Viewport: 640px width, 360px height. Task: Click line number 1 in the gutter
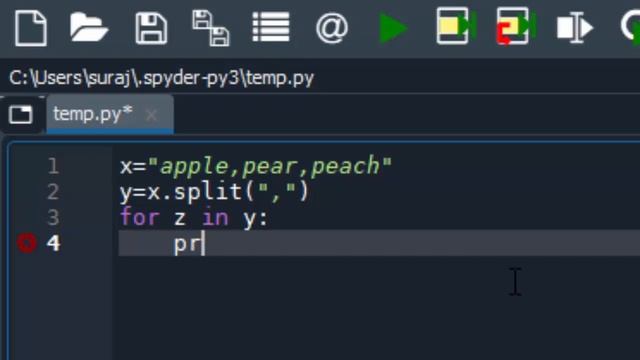click(53, 166)
